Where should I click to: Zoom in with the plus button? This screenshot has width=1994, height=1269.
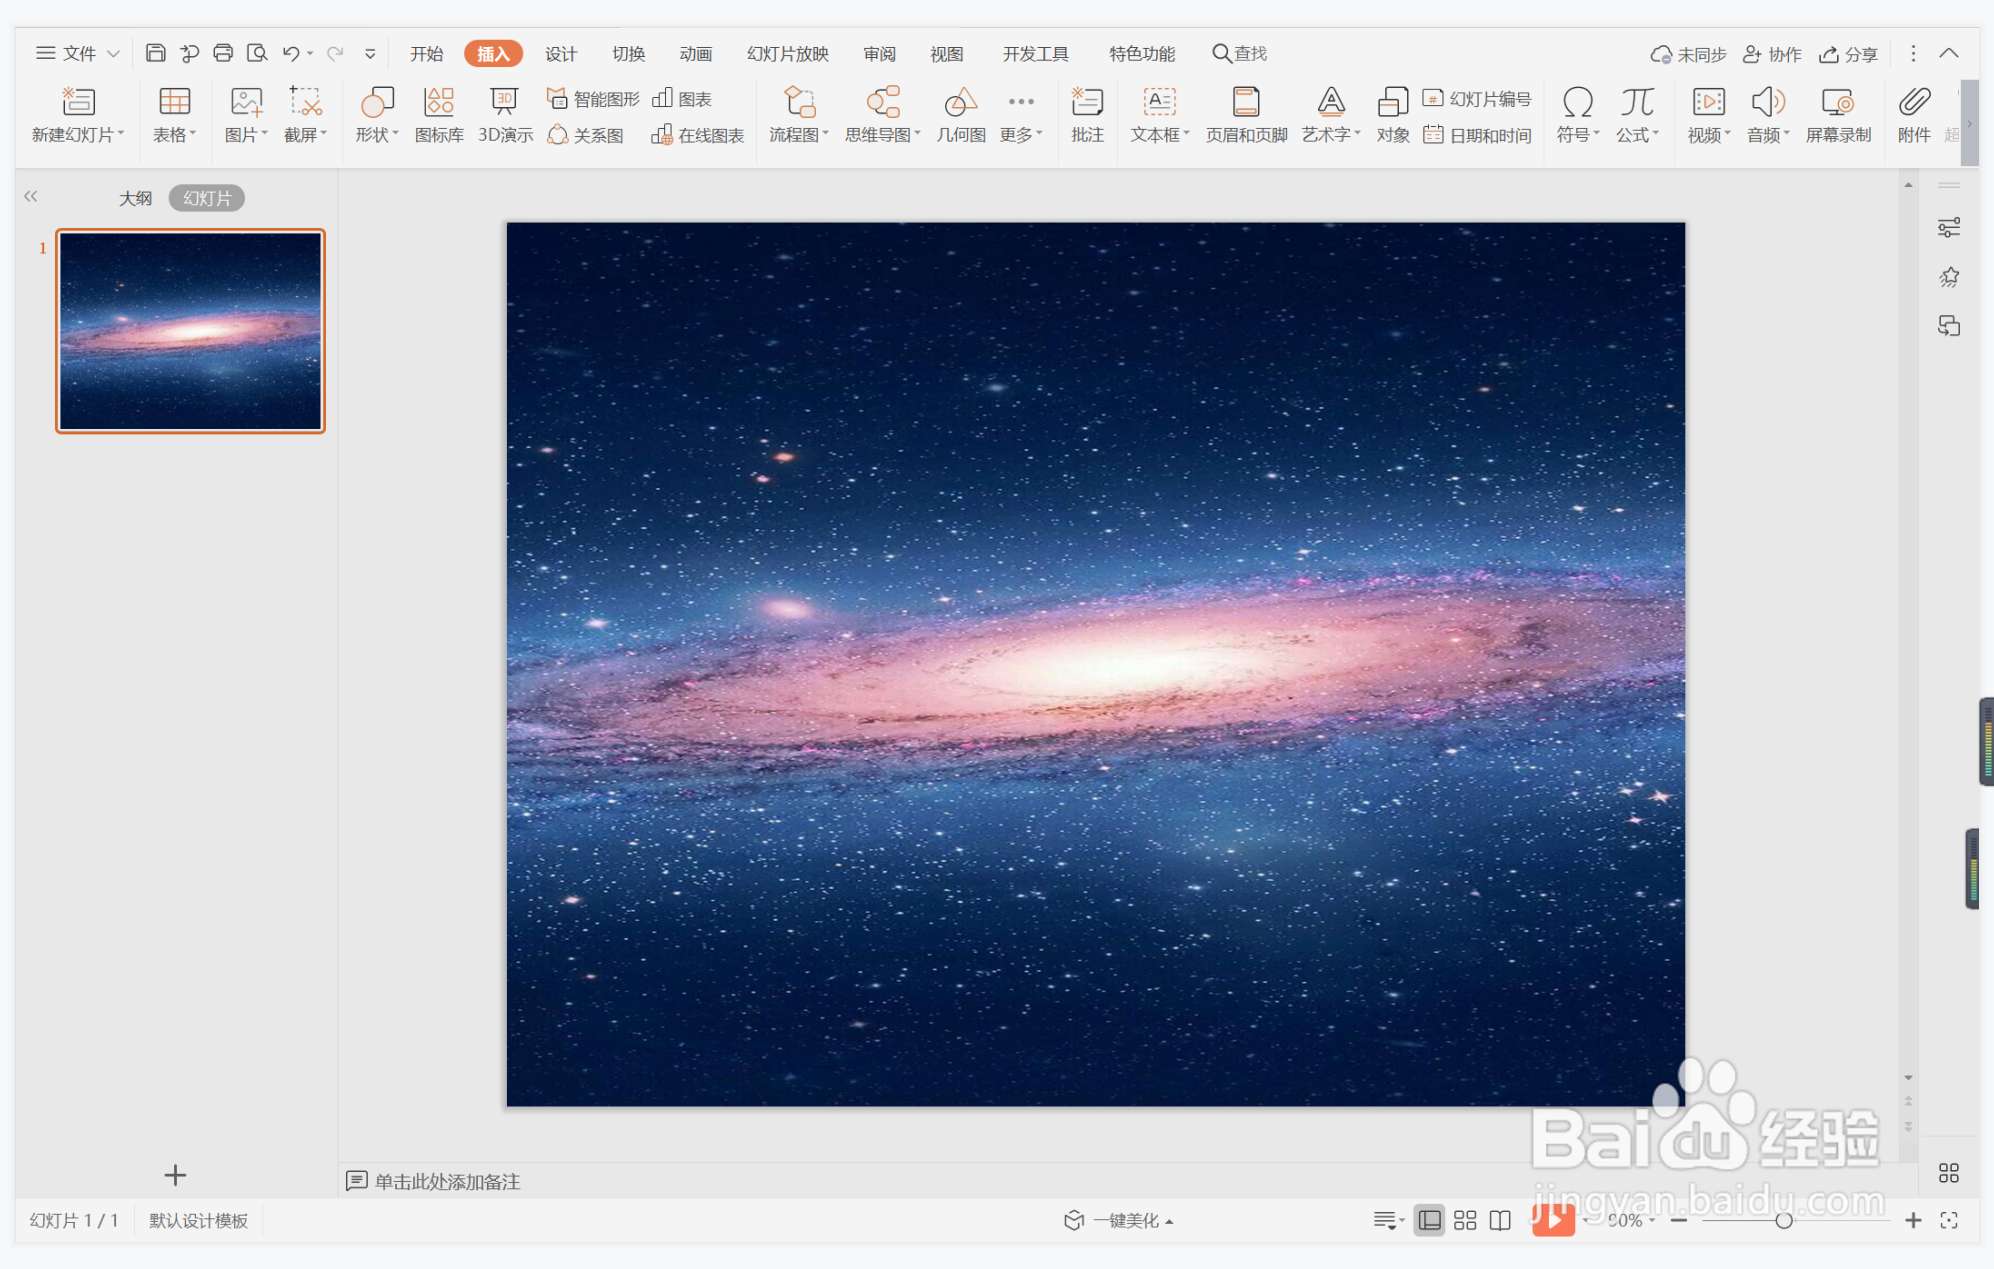coord(1913,1220)
